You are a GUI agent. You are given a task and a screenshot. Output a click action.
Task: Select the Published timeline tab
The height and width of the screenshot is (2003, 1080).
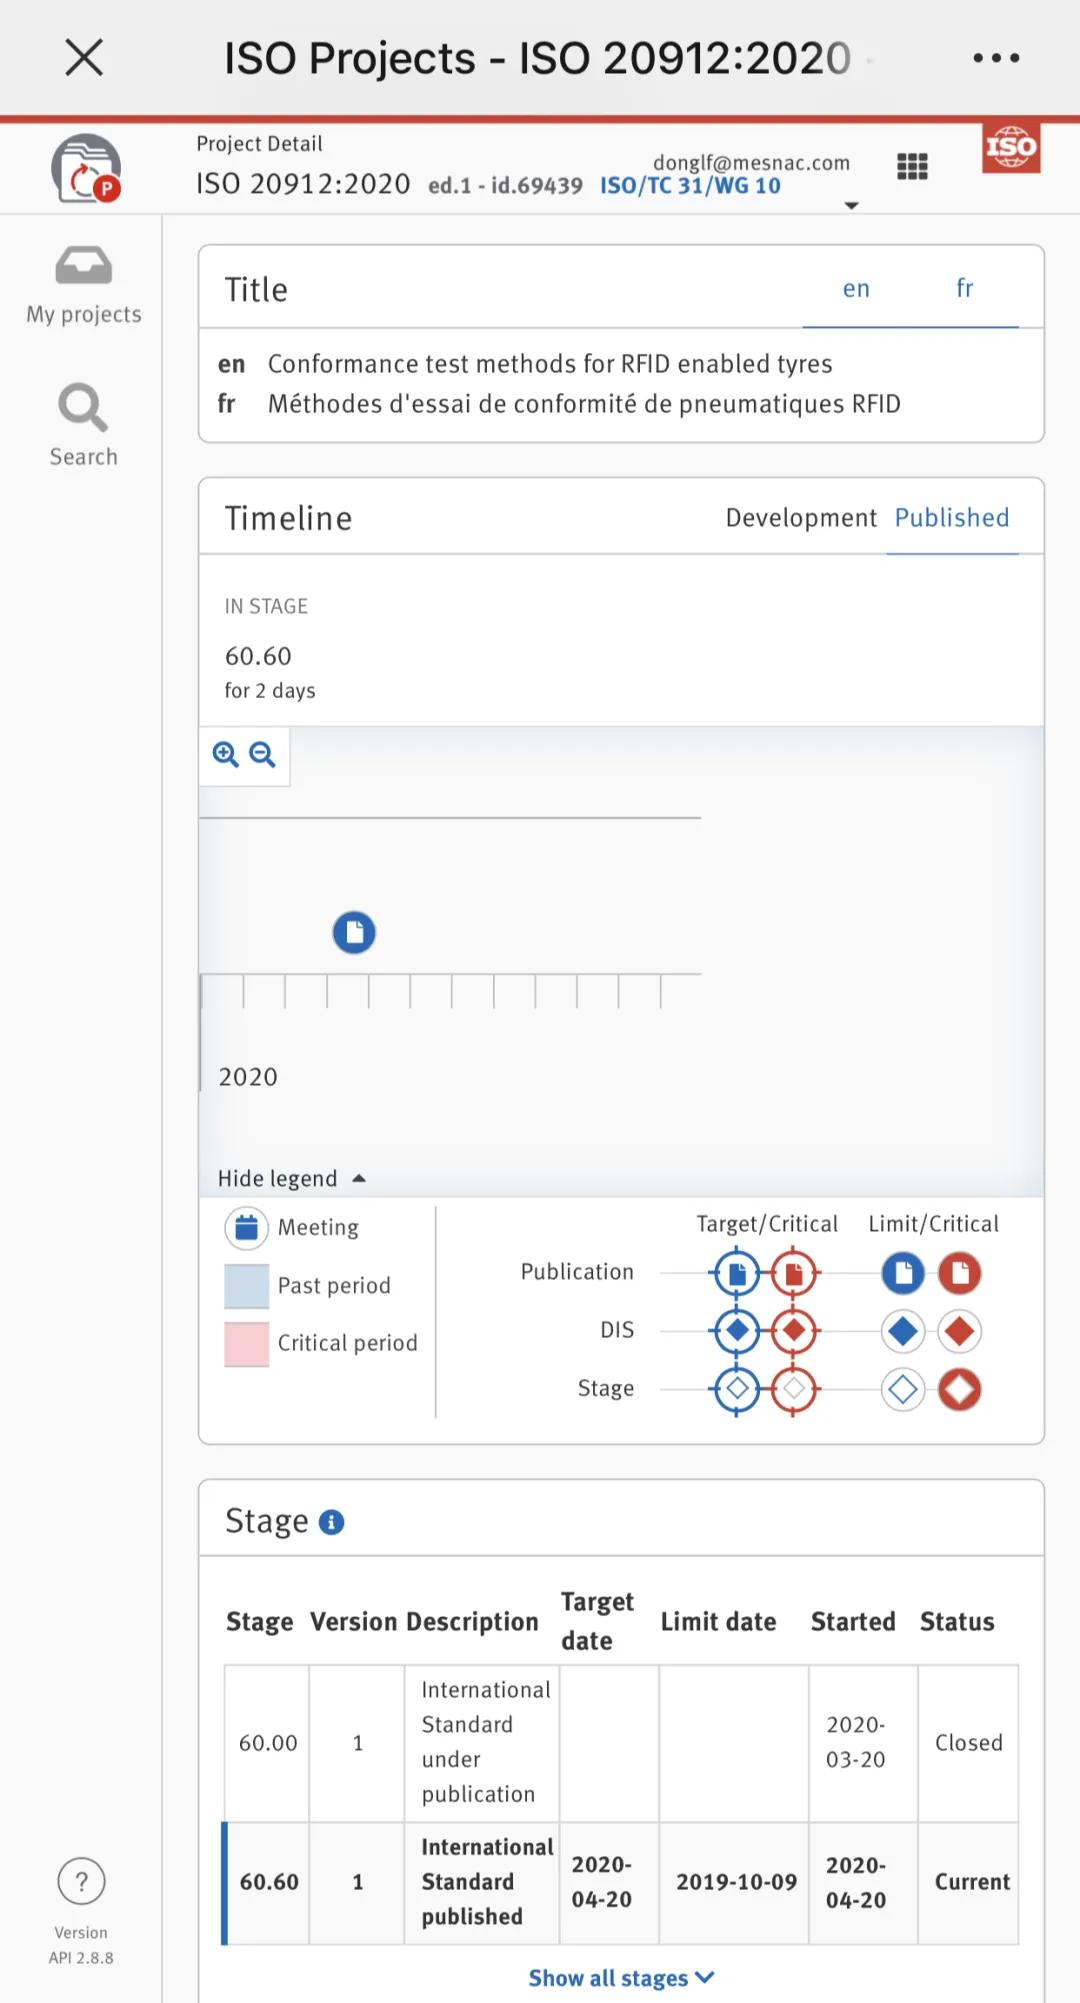point(951,518)
